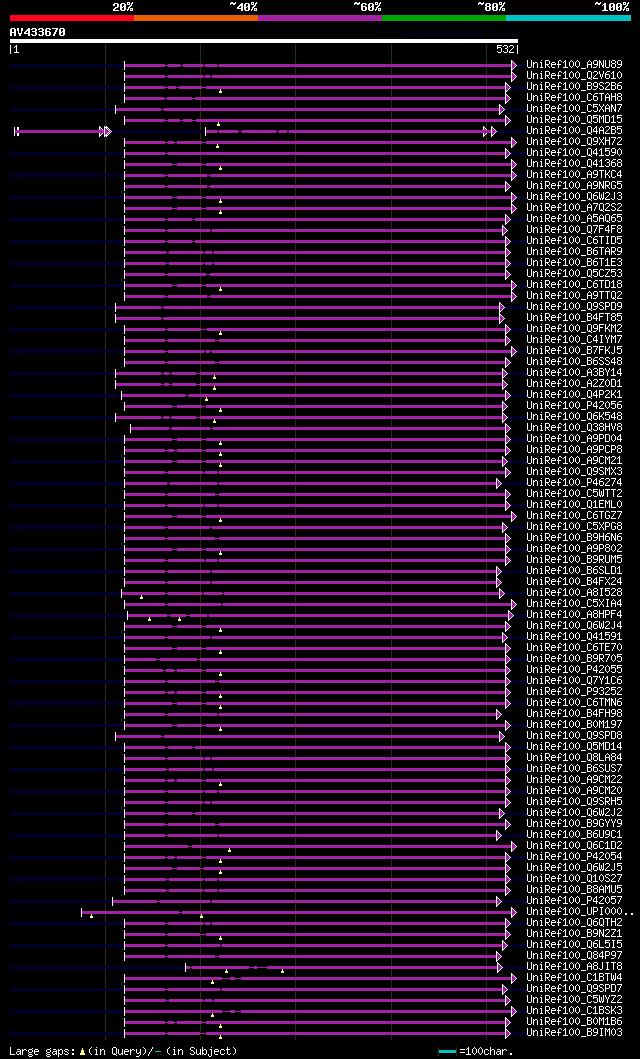Click the label UniRef100_Q84P97
Viewport: 640px width, 1059px height.
point(575,956)
